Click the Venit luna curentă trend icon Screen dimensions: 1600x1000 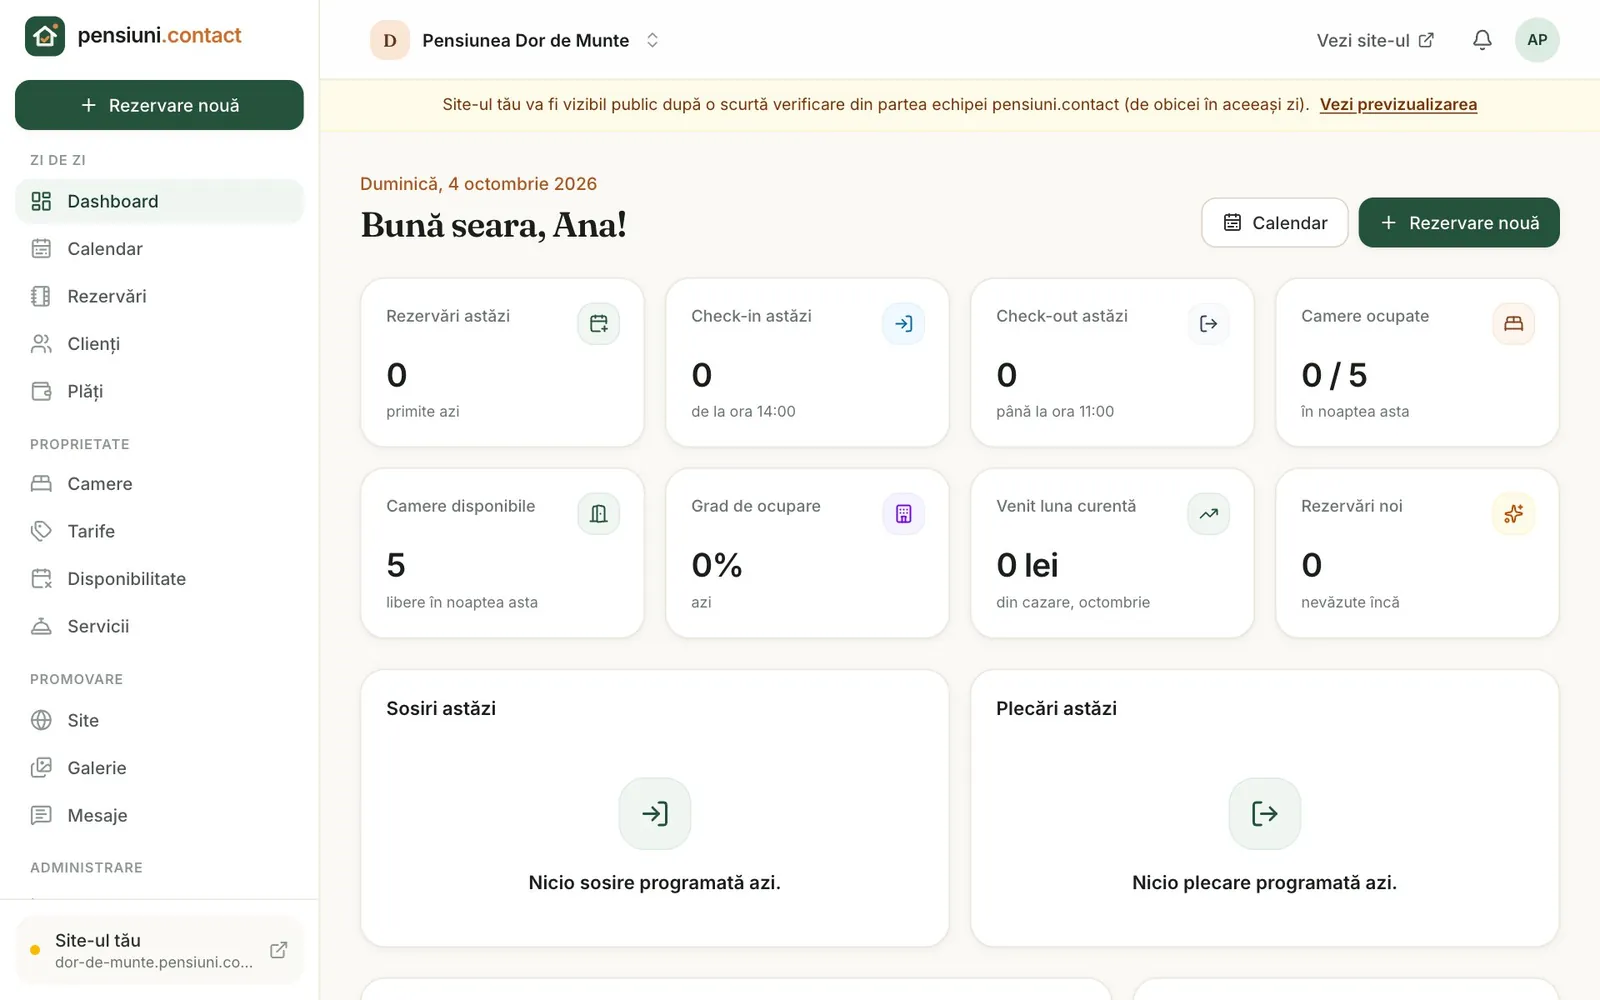1208,514
